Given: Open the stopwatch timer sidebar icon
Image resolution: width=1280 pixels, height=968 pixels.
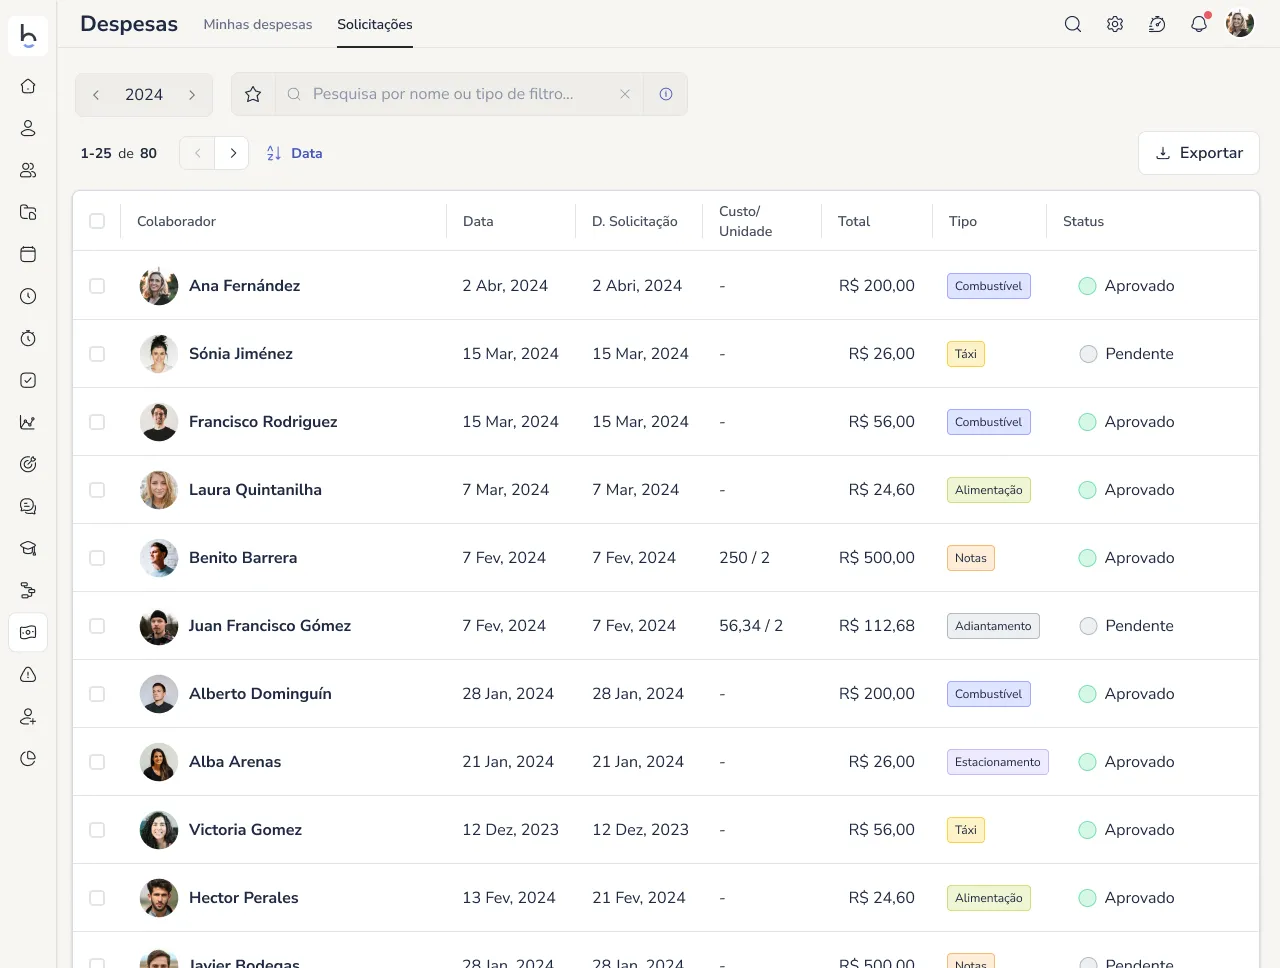Looking at the screenshot, I should [x=28, y=338].
